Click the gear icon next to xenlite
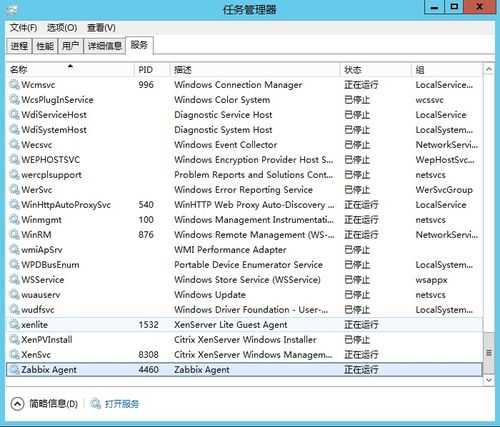 [x=14, y=324]
